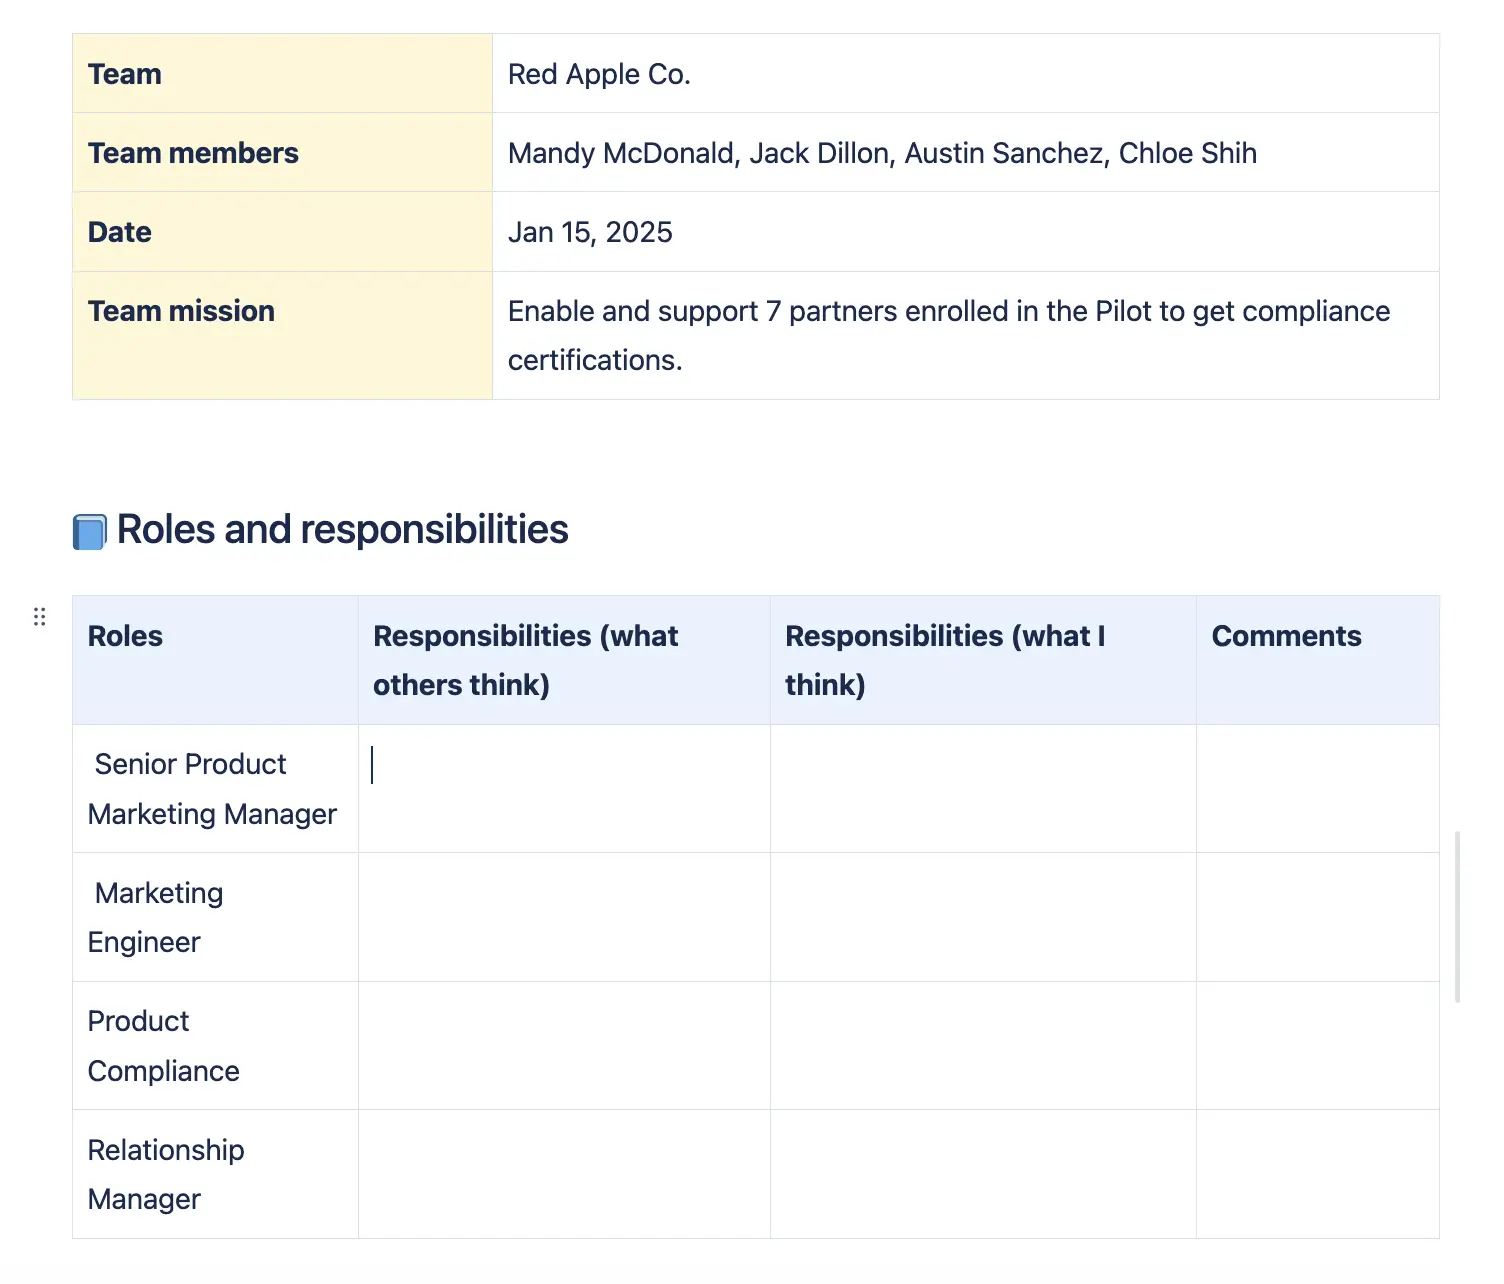Viewport: 1504px width, 1284px height.
Task: Click the blue book emoji beside the heading
Action: (90, 532)
